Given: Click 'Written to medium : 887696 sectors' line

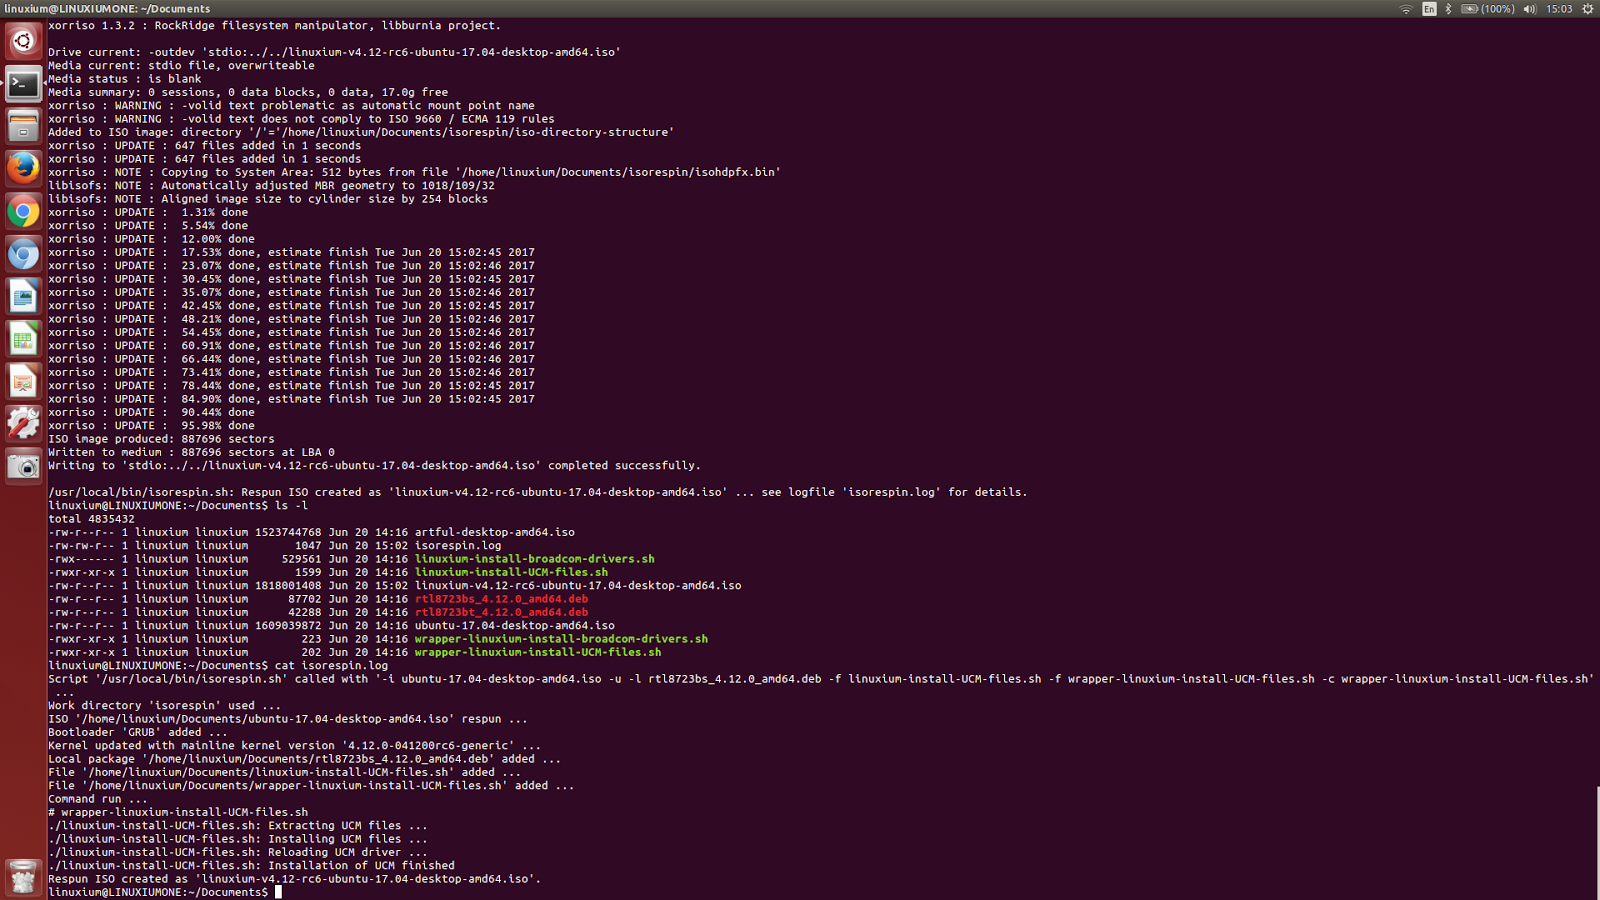Looking at the screenshot, I should (x=191, y=452).
